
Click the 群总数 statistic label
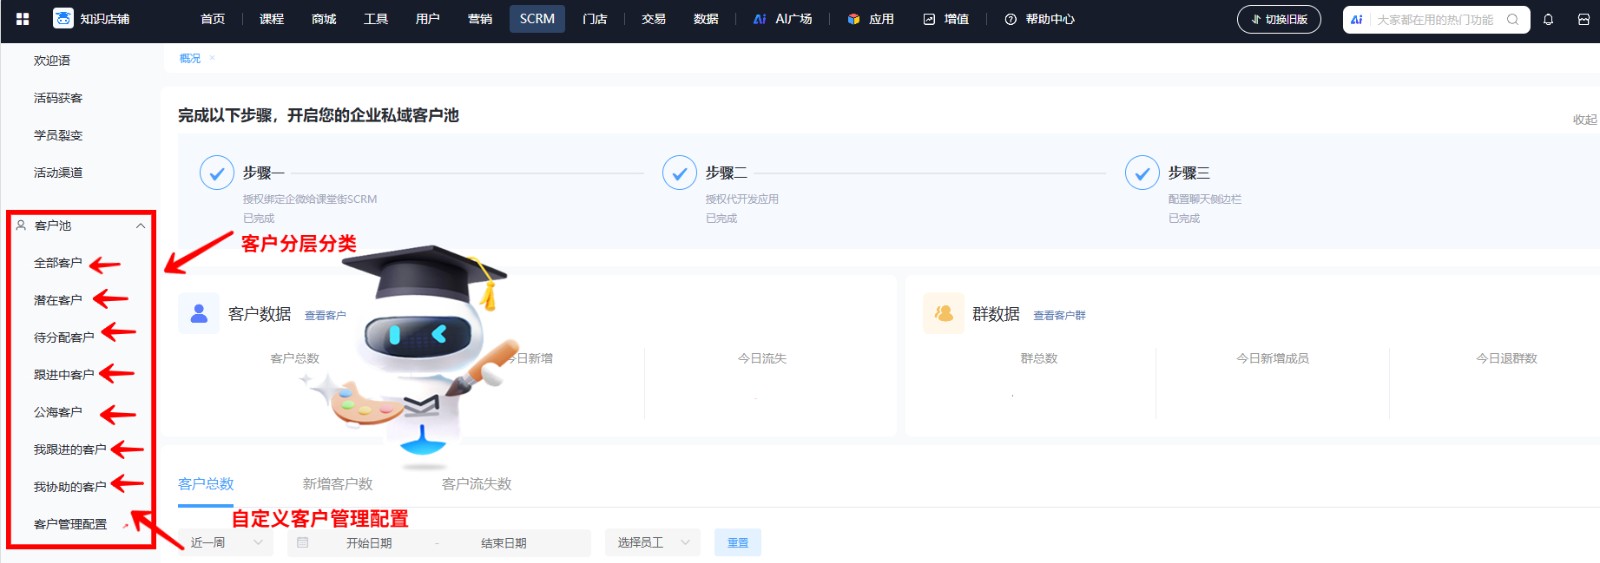pos(1039,358)
